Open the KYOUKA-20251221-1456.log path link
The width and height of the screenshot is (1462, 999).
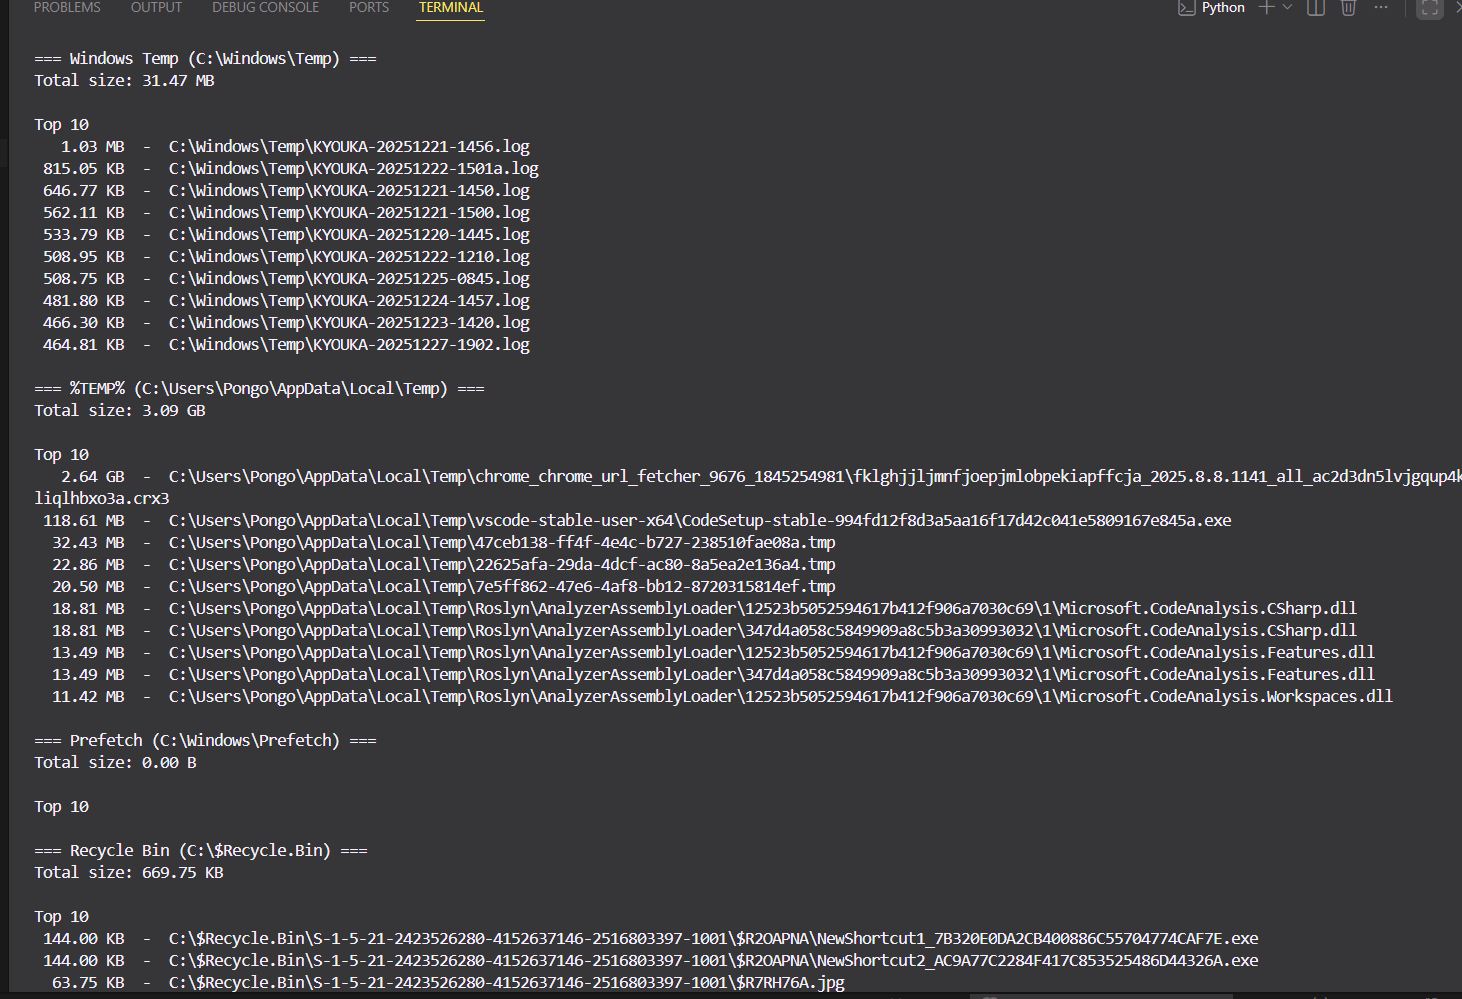[x=349, y=147]
